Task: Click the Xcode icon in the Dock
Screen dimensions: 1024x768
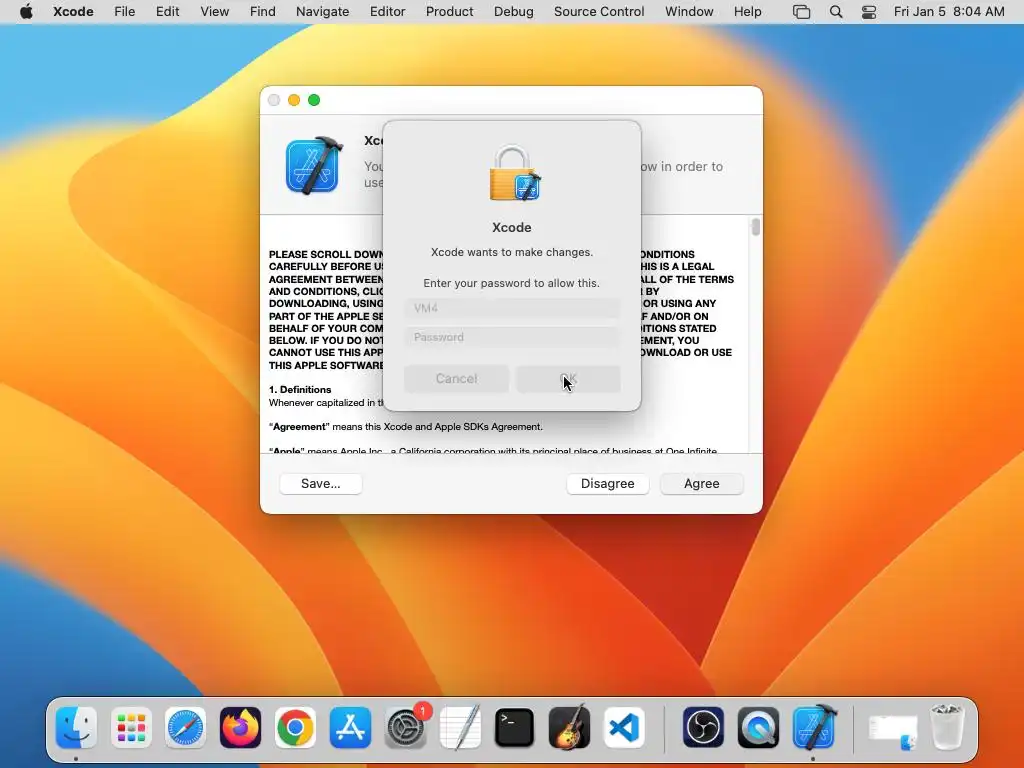Action: 814,727
